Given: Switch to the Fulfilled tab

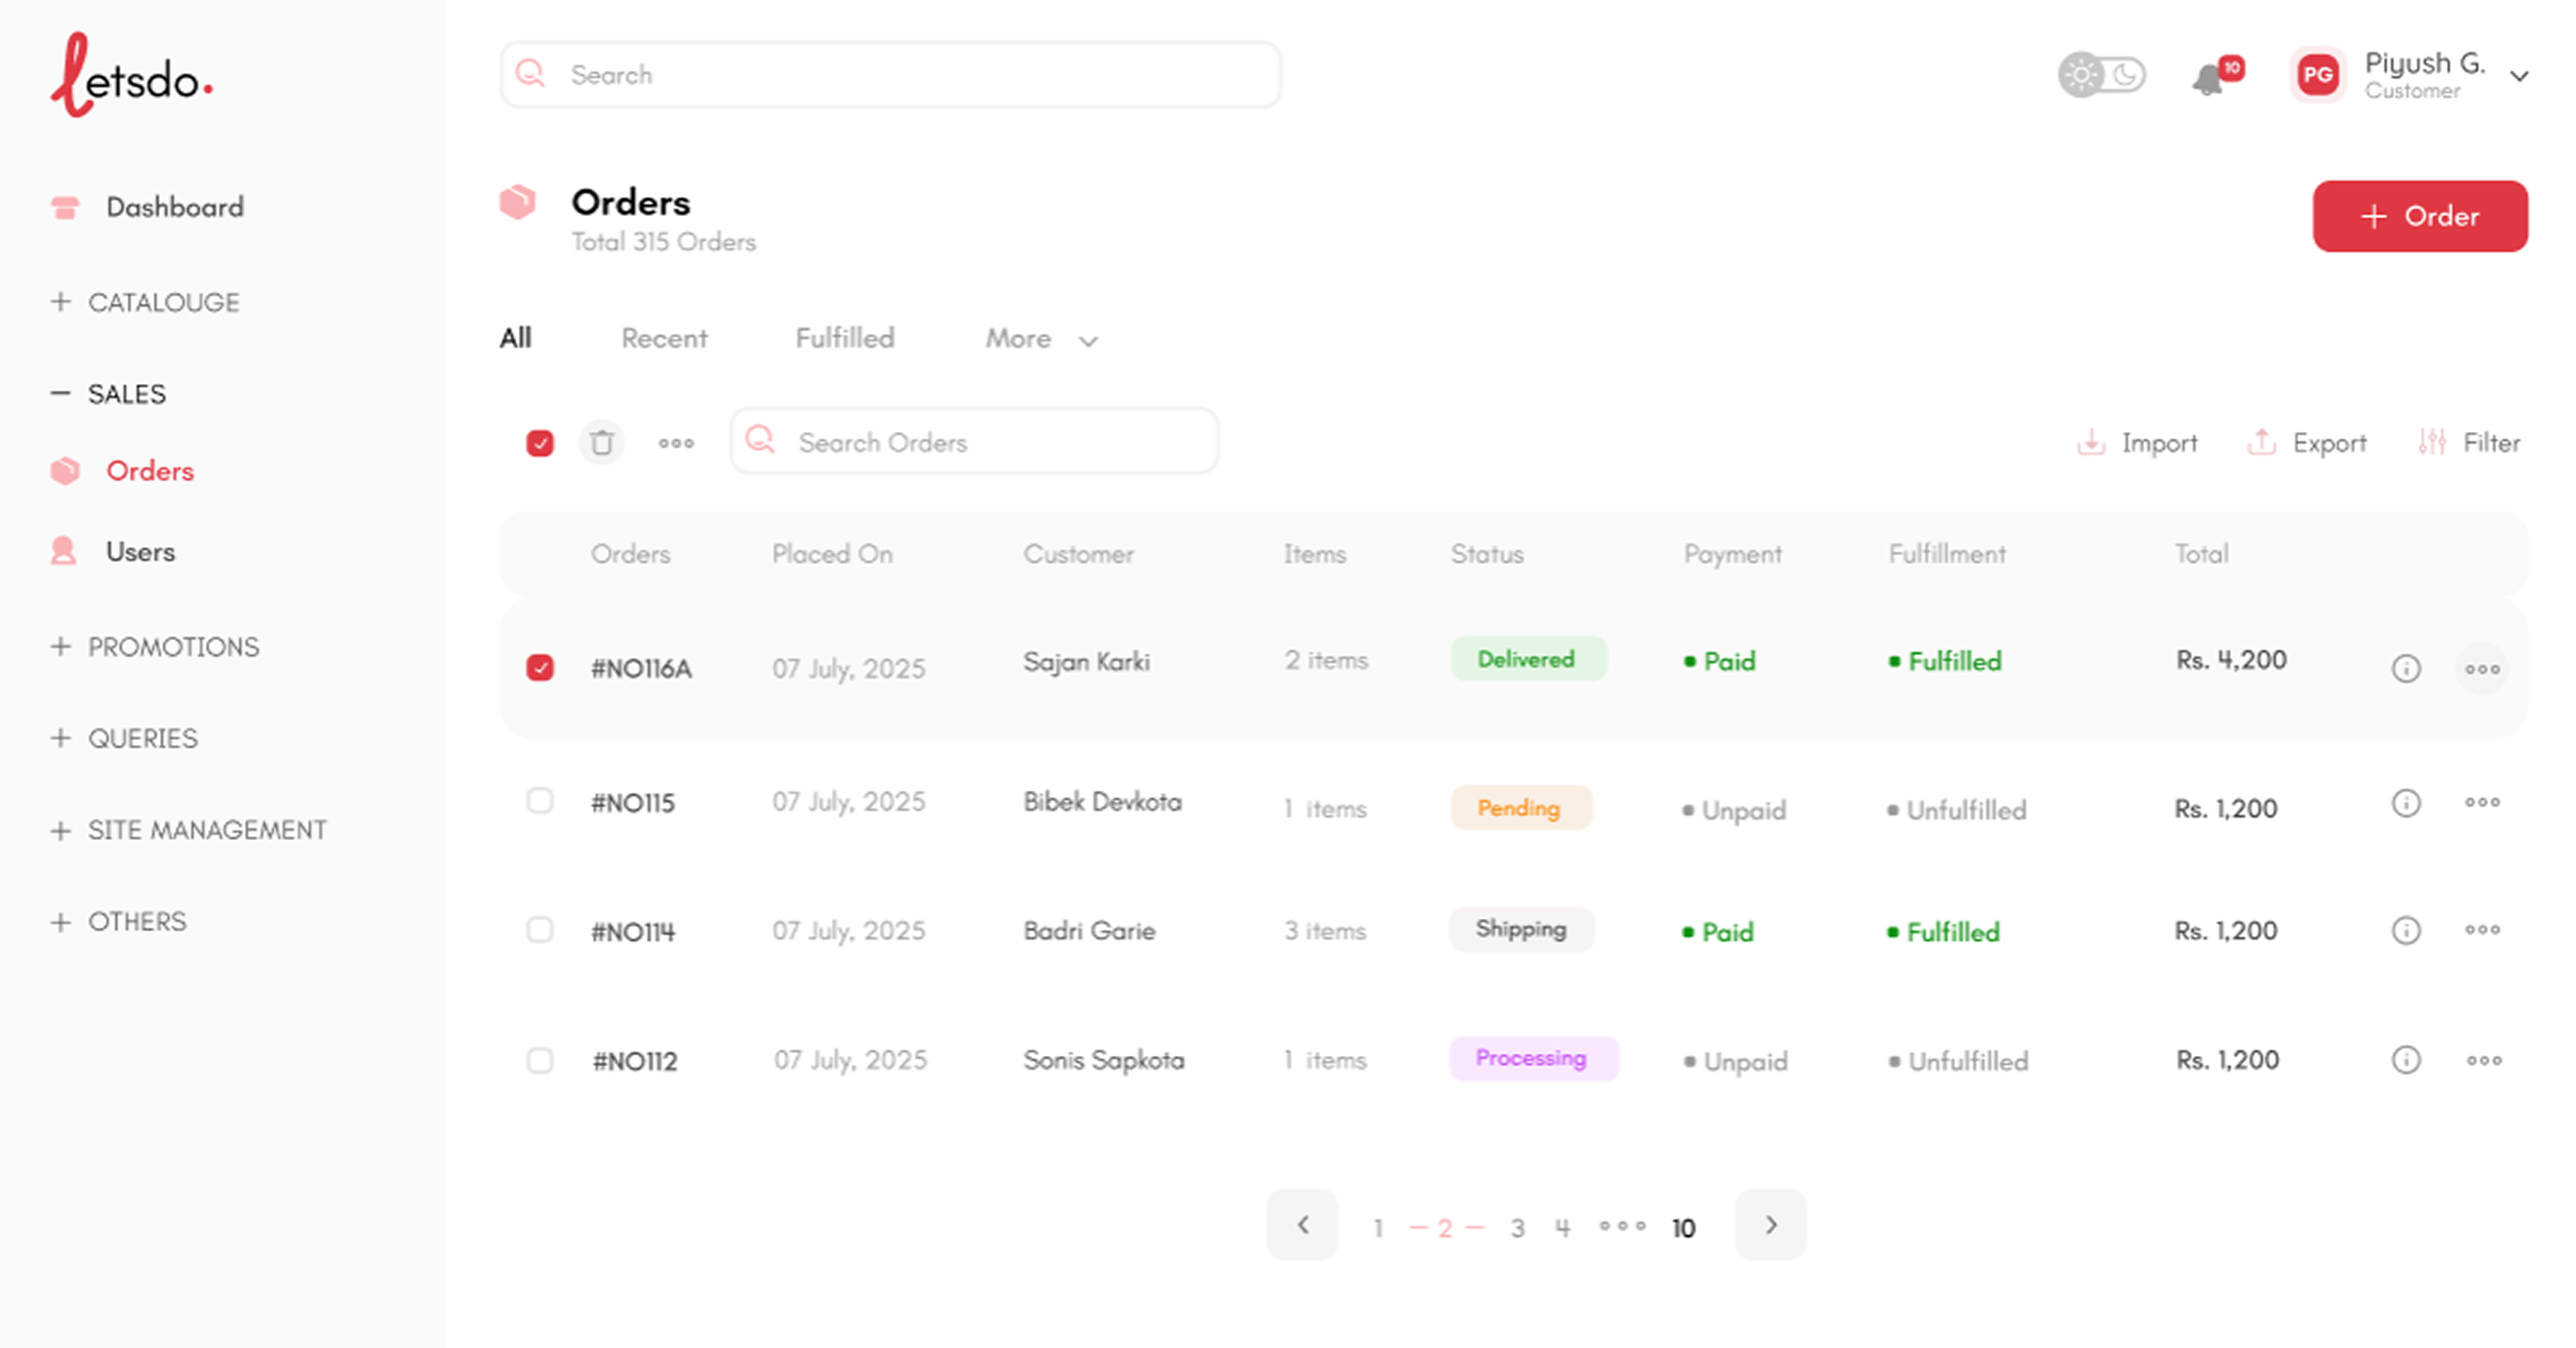Looking at the screenshot, I should pos(844,339).
